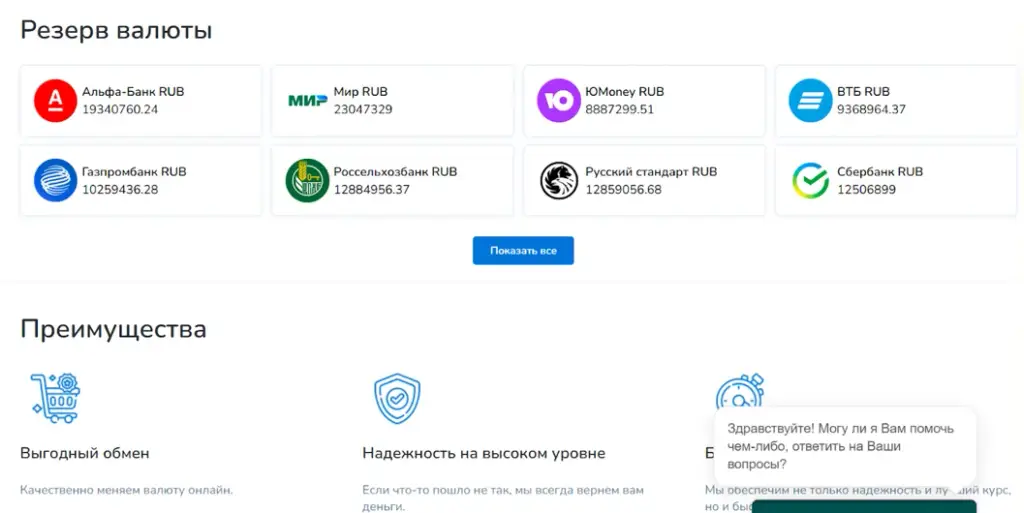Image resolution: width=1024 pixels, height=513 pixels.
Task: Click the dark chat widget bar
Action: (x=864, y=506)
